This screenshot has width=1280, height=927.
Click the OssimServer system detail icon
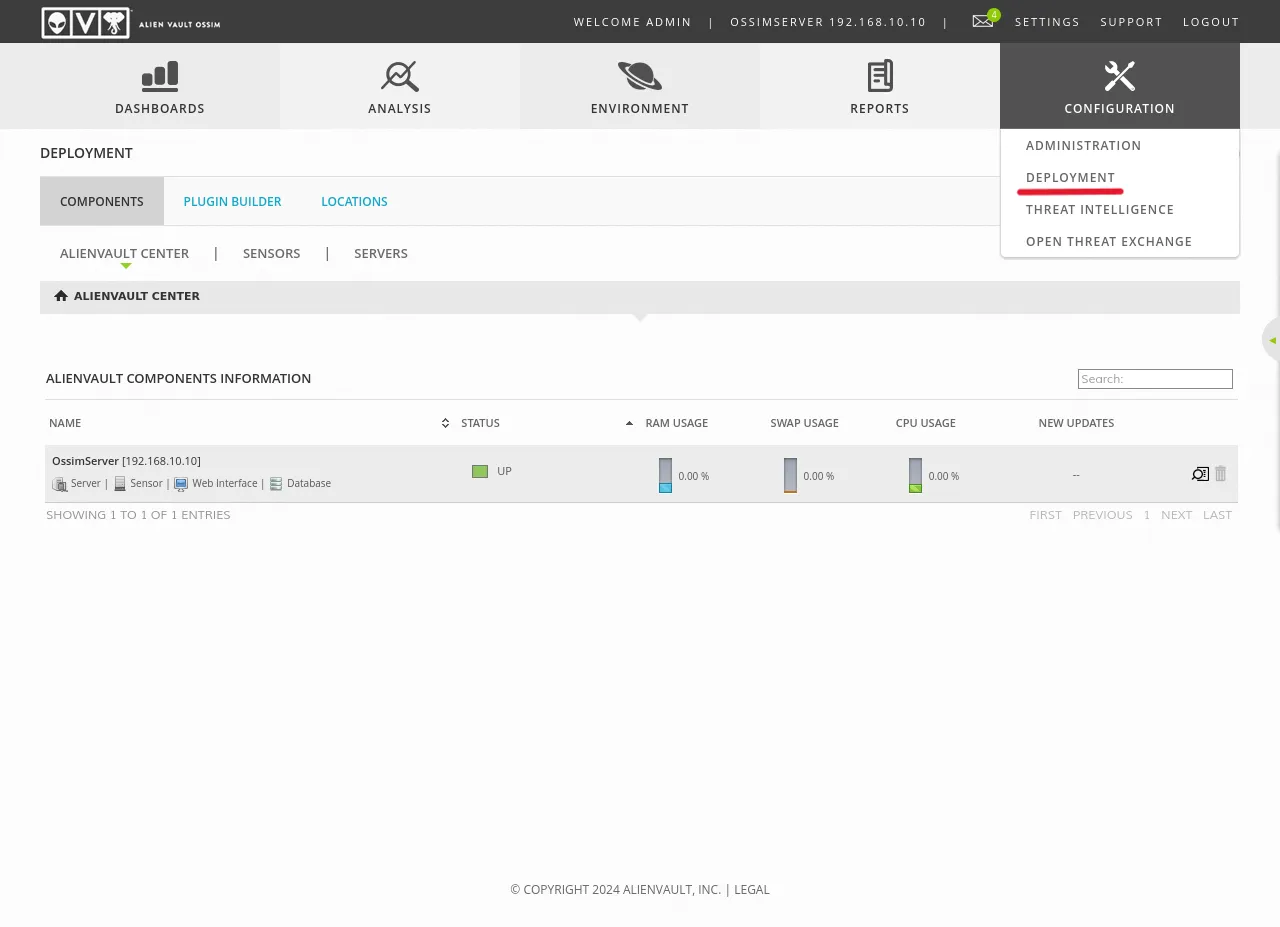point(1200,474)
